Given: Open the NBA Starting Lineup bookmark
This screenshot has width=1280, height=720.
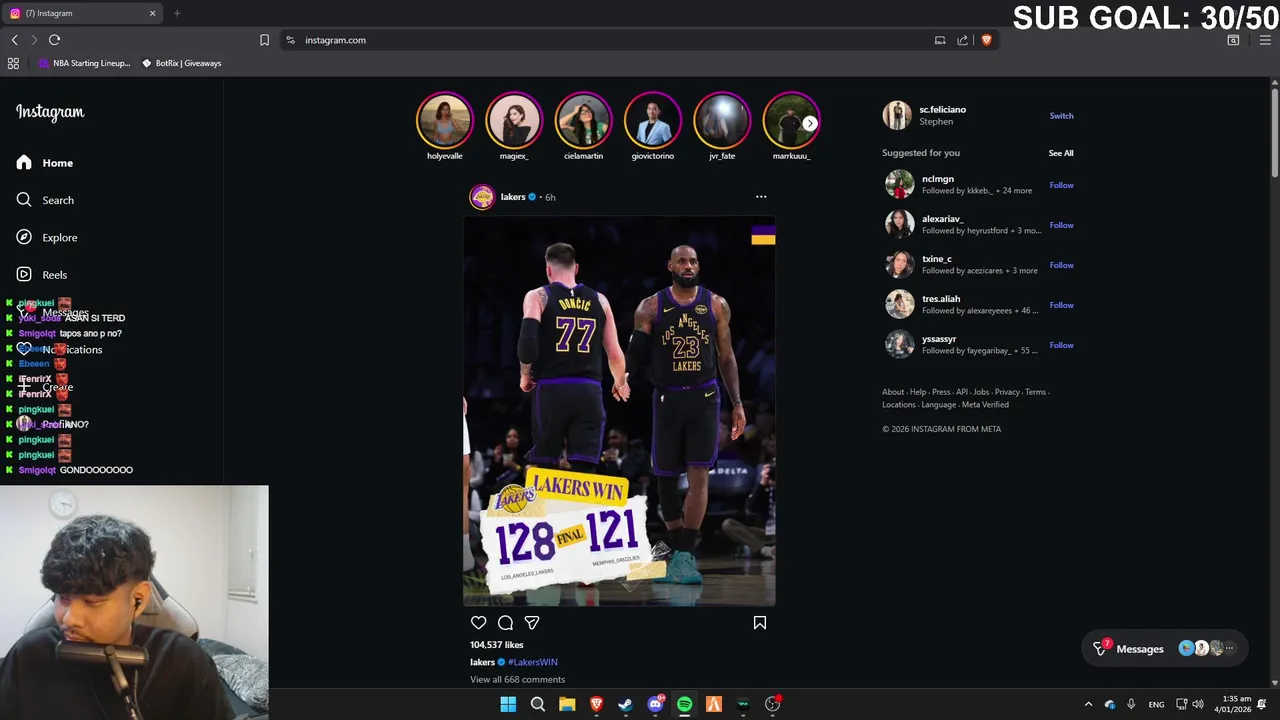Looking at the screenshot, I should click(84, 63).
